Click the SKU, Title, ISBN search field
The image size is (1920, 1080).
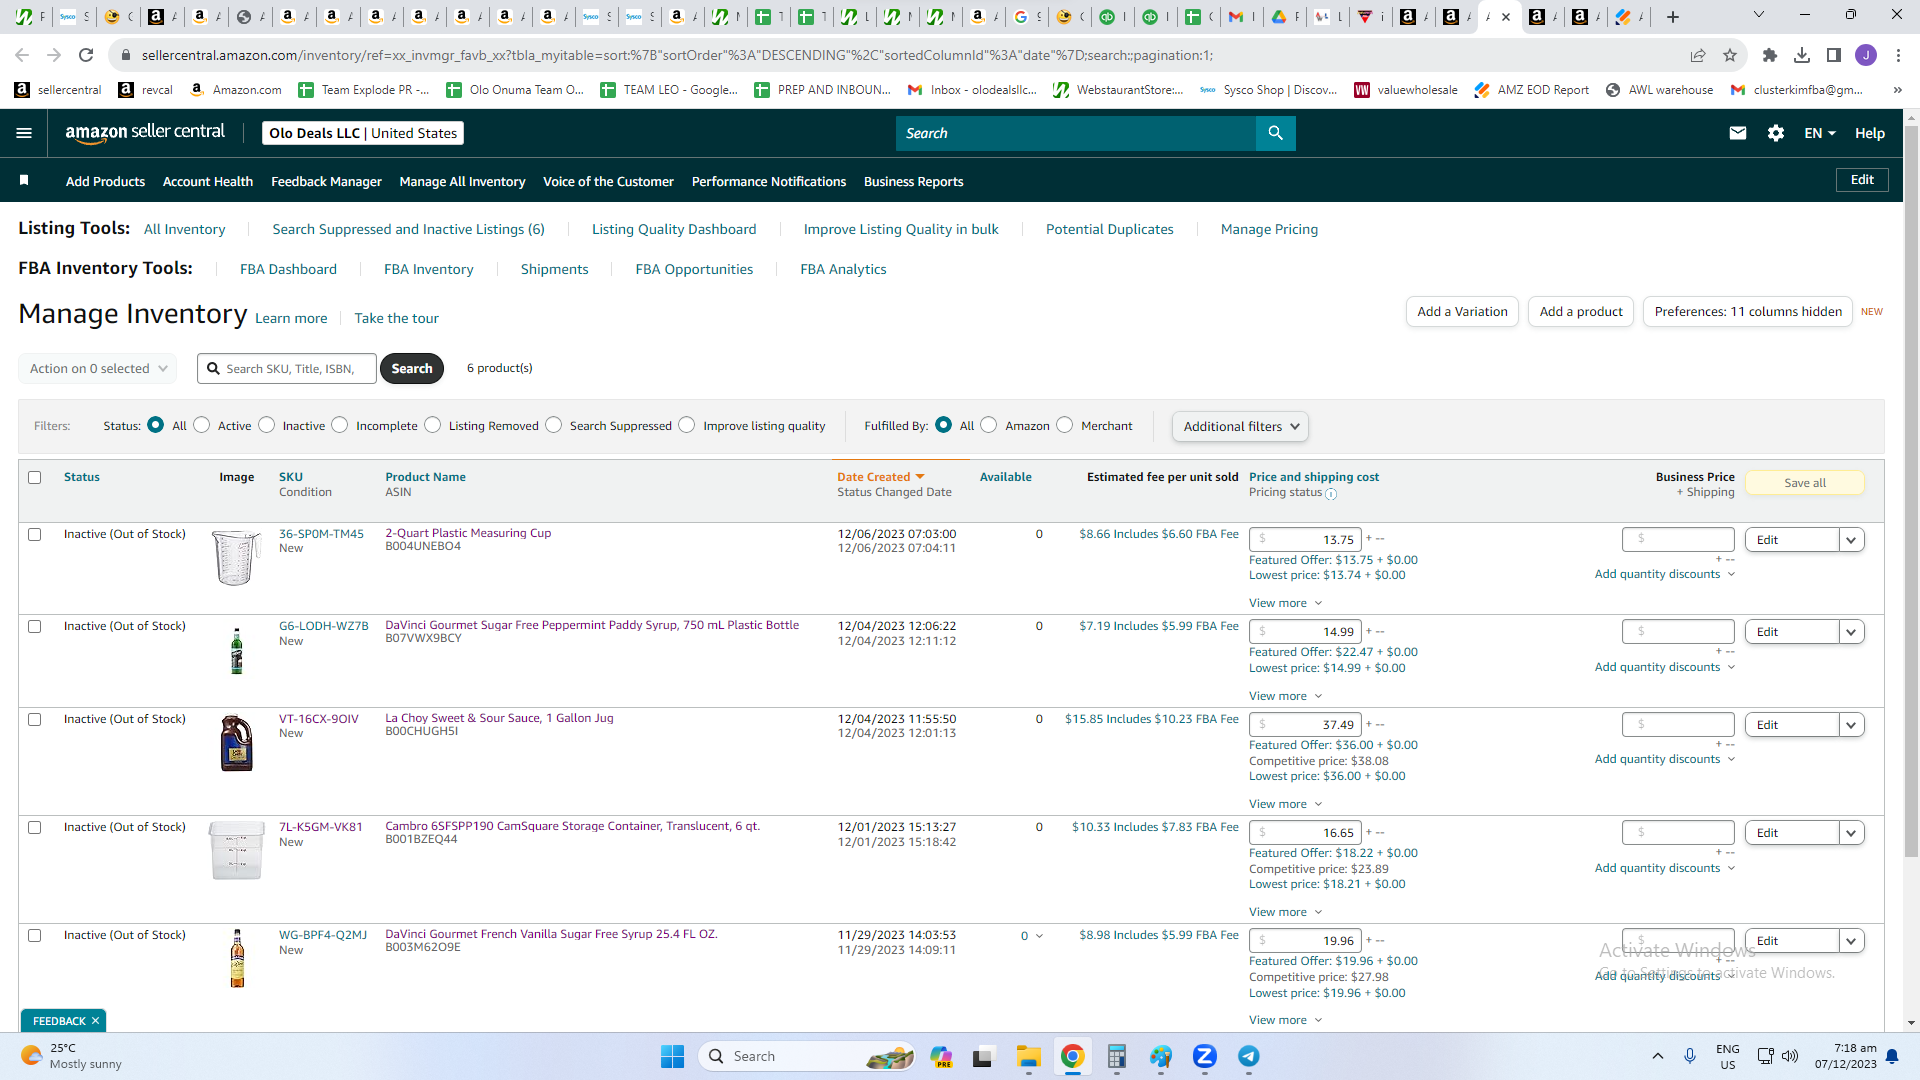click(x=287, y=368)
